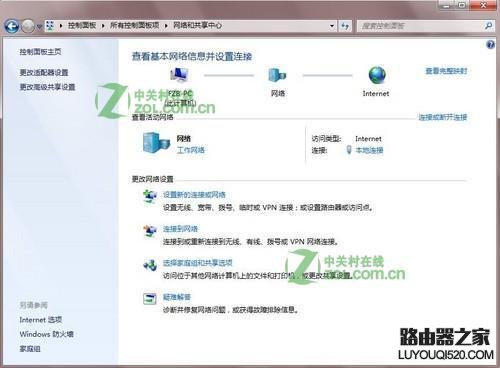Click 连接或断开连接 link
Screen dimensions: 500x368
click(x=443, y=117)
